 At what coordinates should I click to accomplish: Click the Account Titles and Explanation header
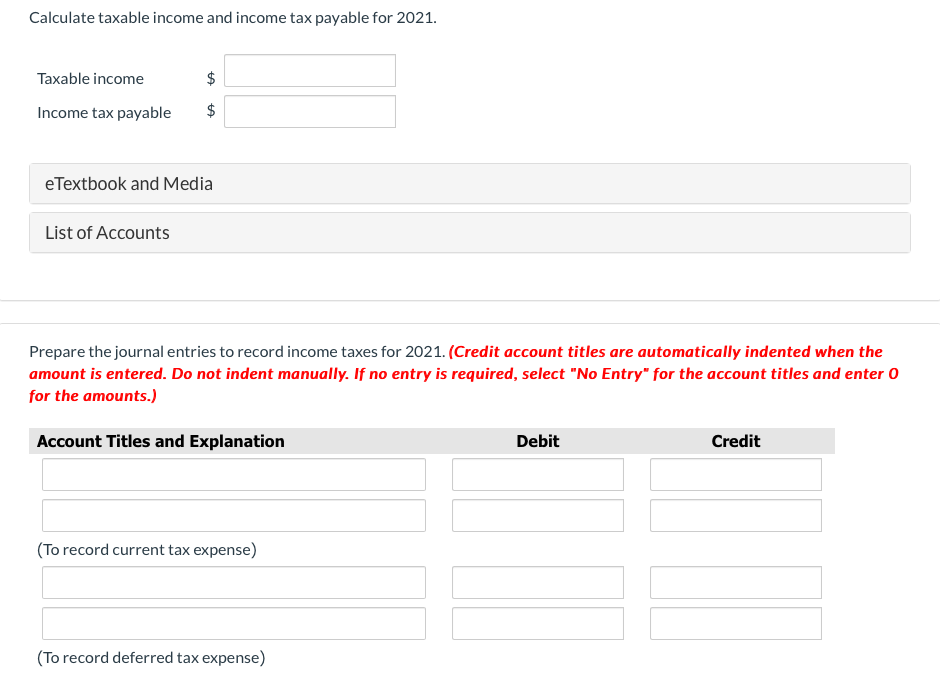tap(161, 441)
